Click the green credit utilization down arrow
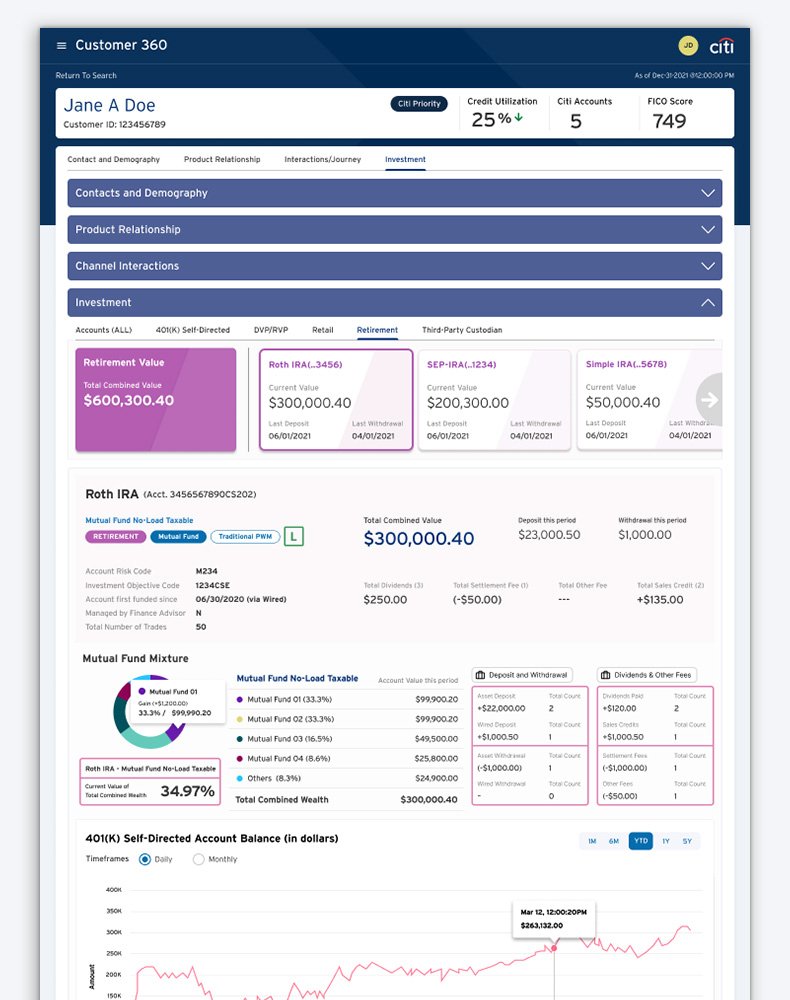 point(519,117)
